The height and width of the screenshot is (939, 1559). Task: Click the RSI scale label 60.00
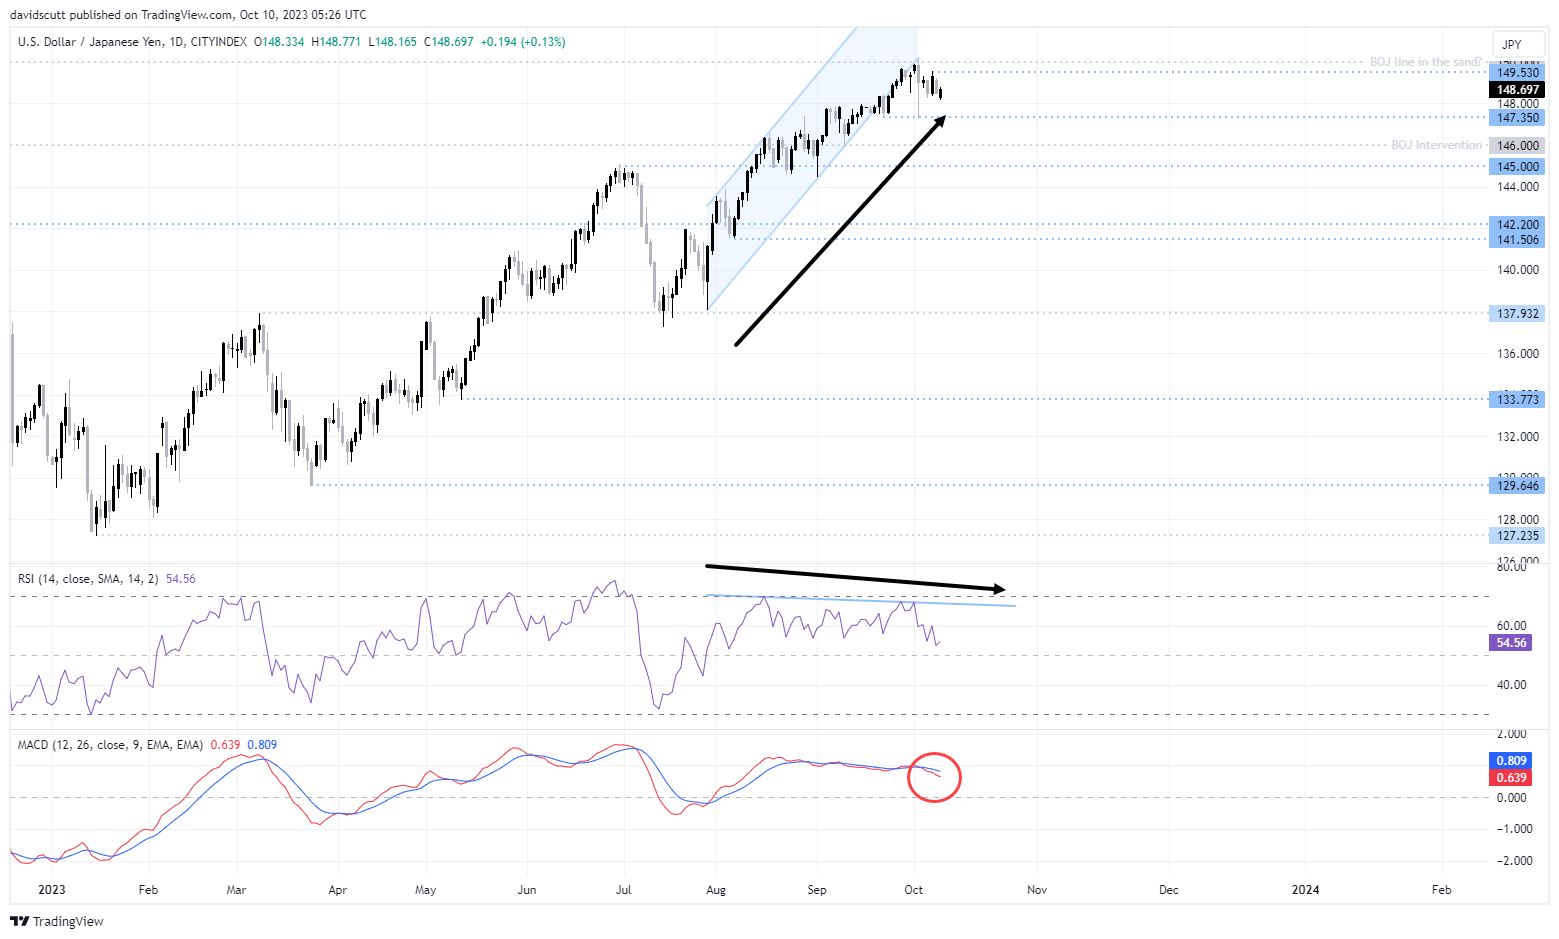(1512, 626)
